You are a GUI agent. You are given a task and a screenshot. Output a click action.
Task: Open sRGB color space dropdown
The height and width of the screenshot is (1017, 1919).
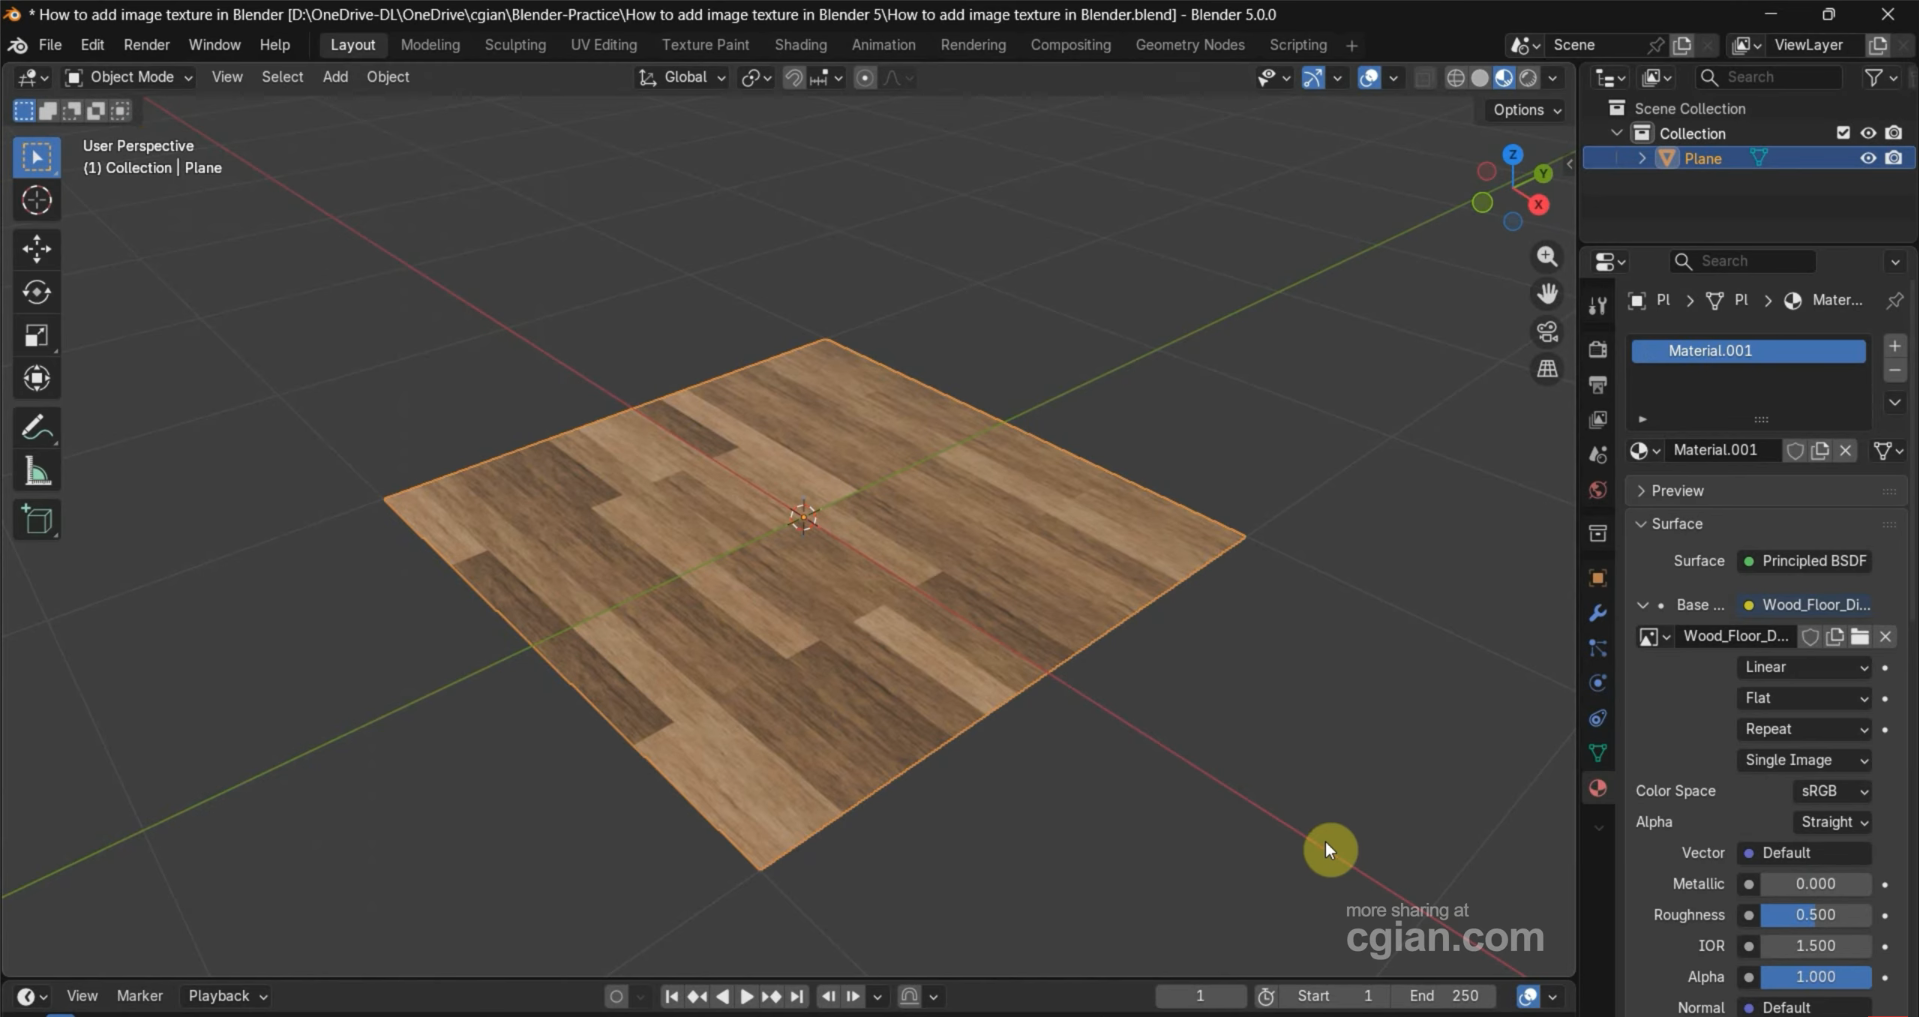[1832, 791]
